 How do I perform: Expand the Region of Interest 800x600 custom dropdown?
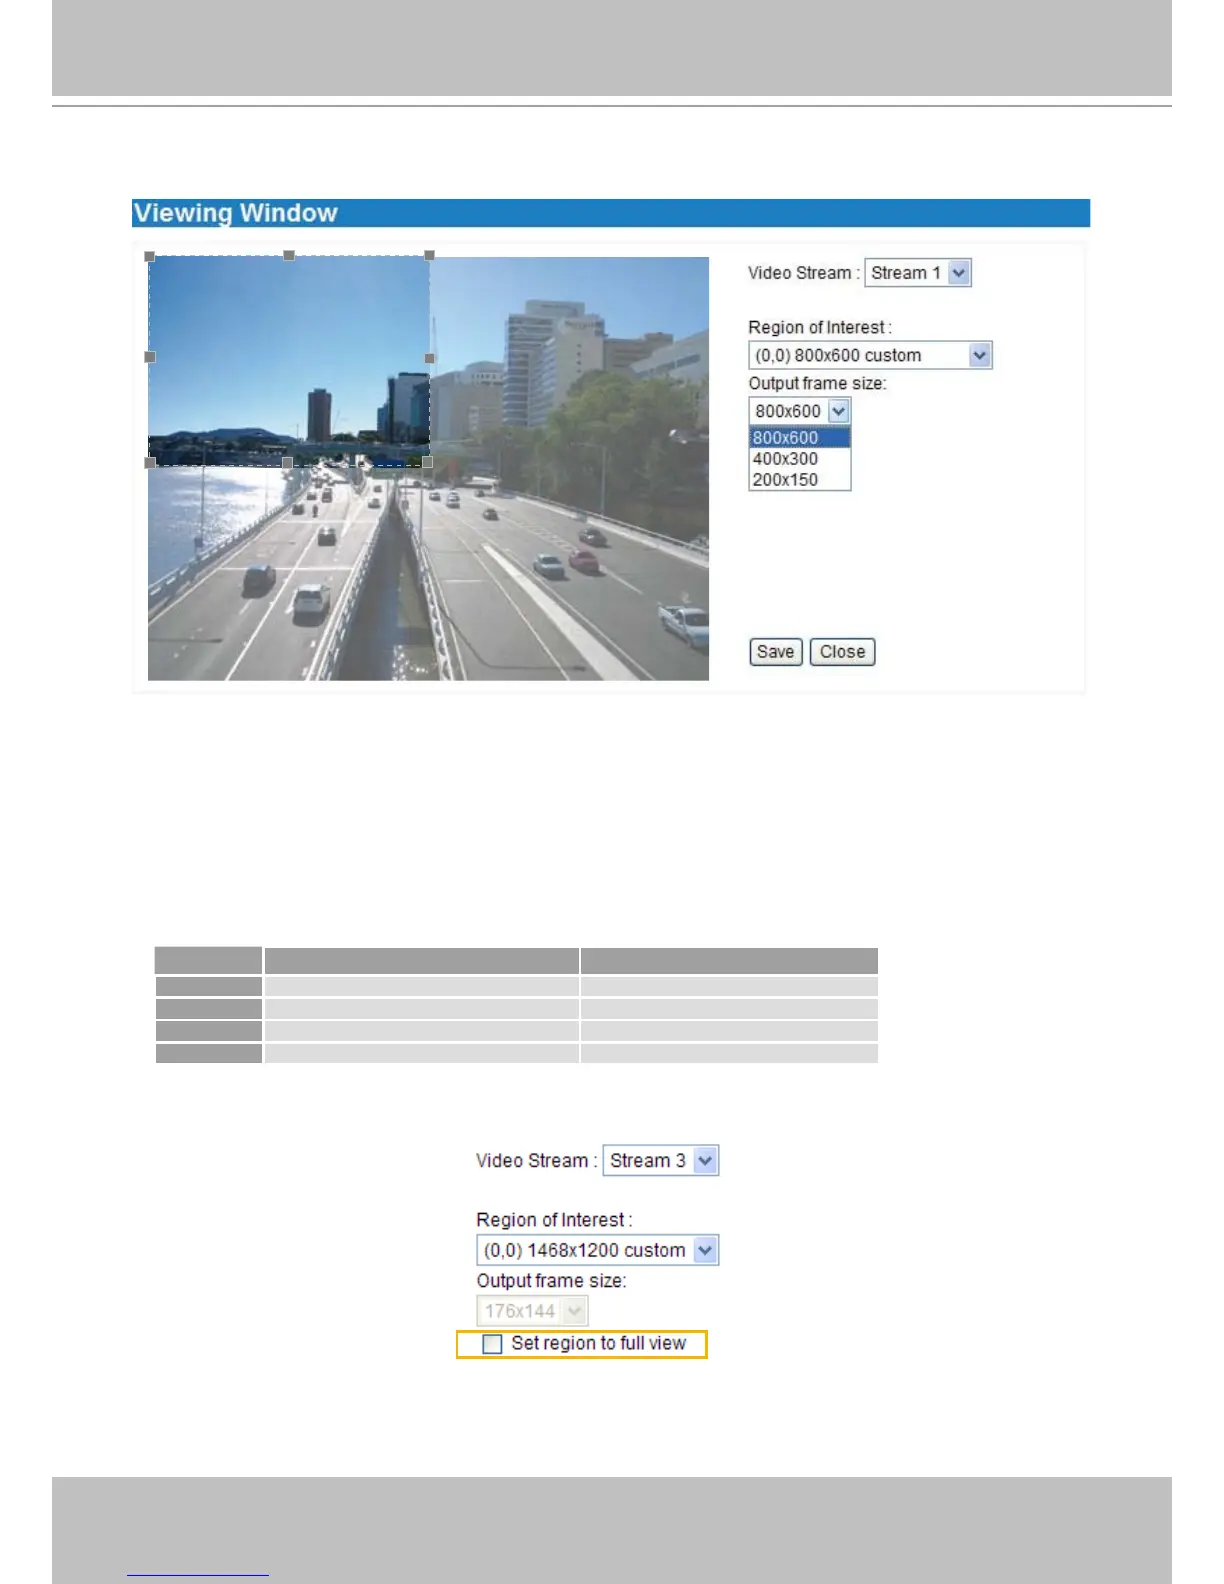(x=979, y=355)
